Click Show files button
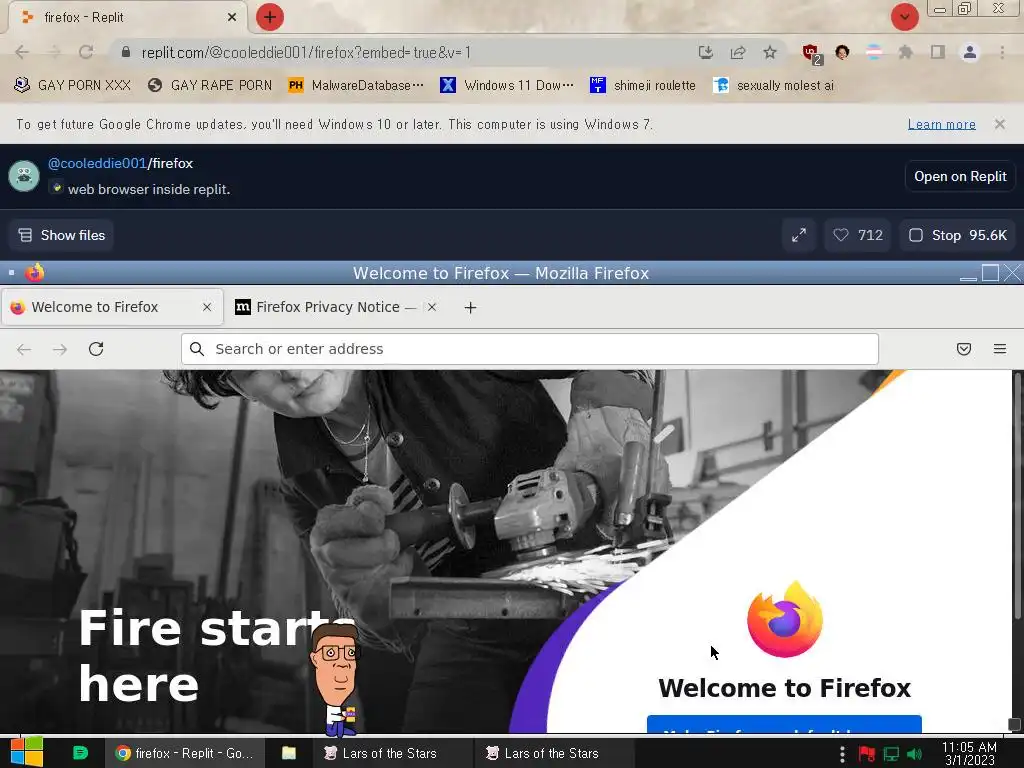The height and width of the screenshot is (768, 1024). click(61, 235)
